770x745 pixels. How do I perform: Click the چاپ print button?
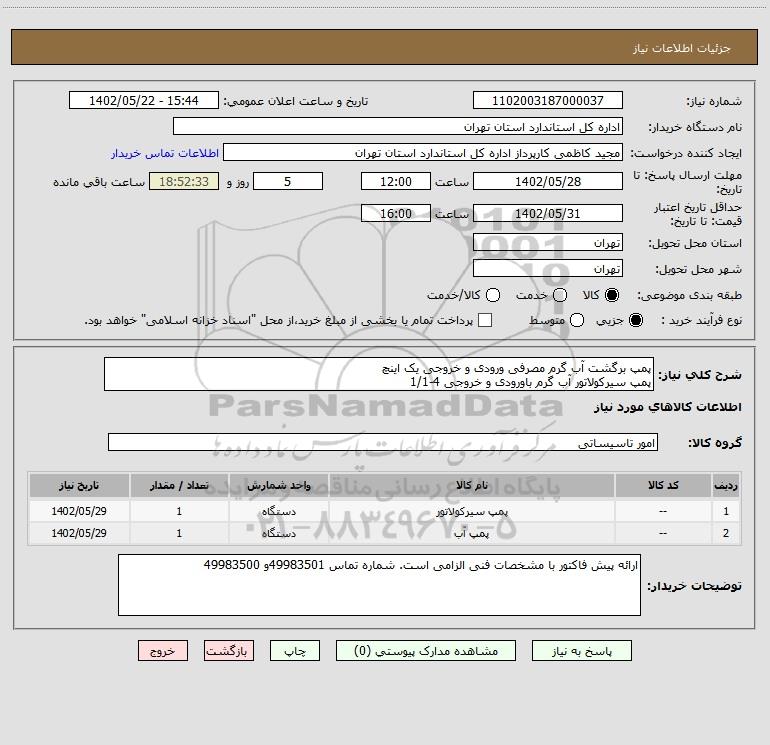[295, 651]
